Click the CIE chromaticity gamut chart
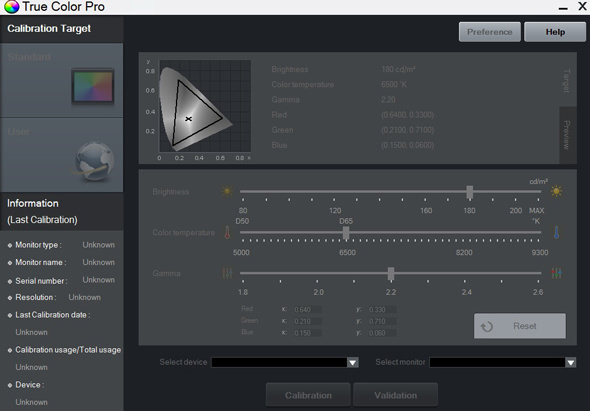Screen dimensions: 590x411 (205, 106)
